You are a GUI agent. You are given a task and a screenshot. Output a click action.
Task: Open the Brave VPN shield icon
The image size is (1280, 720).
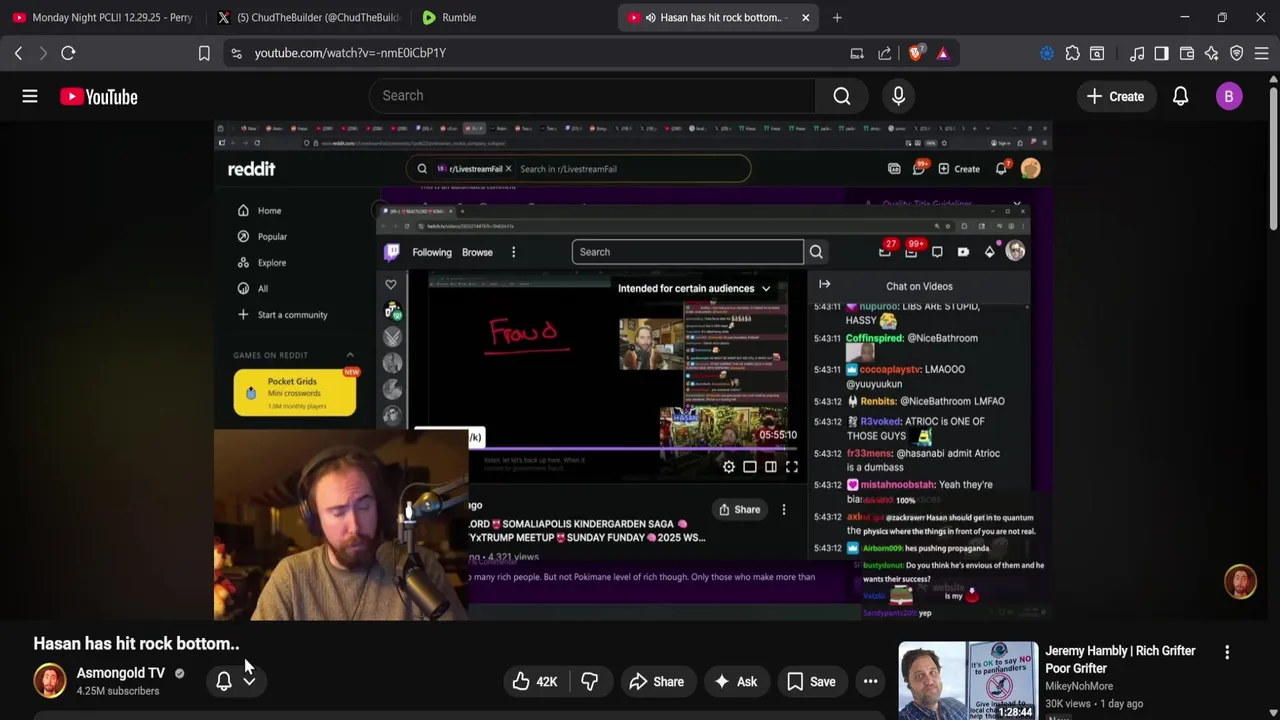1237,53
